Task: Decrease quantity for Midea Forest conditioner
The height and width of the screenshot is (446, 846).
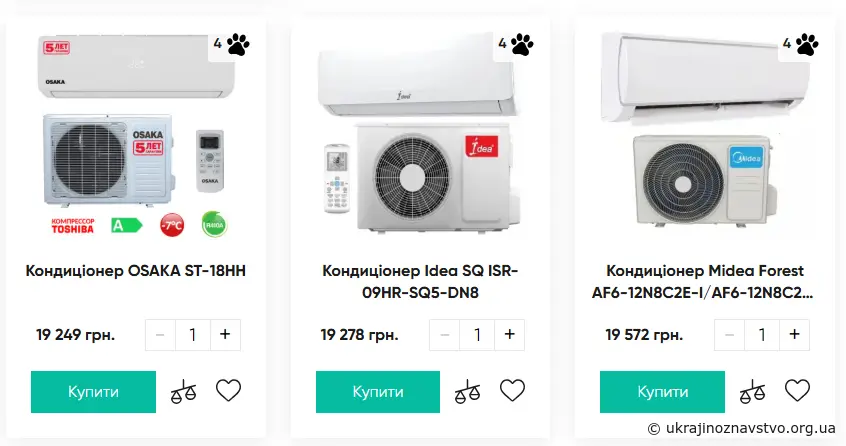Action: [x=730, y=335]
